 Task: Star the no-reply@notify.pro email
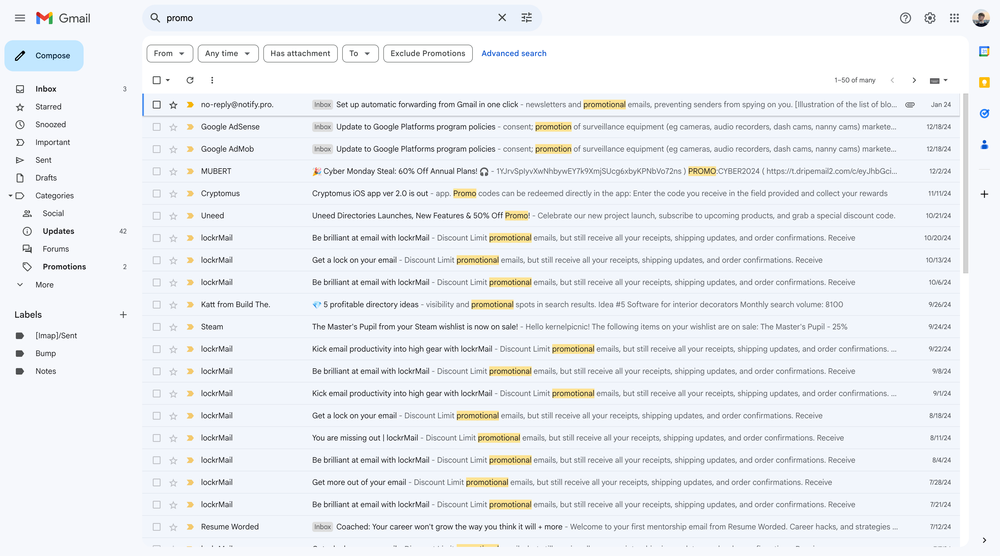173,105
